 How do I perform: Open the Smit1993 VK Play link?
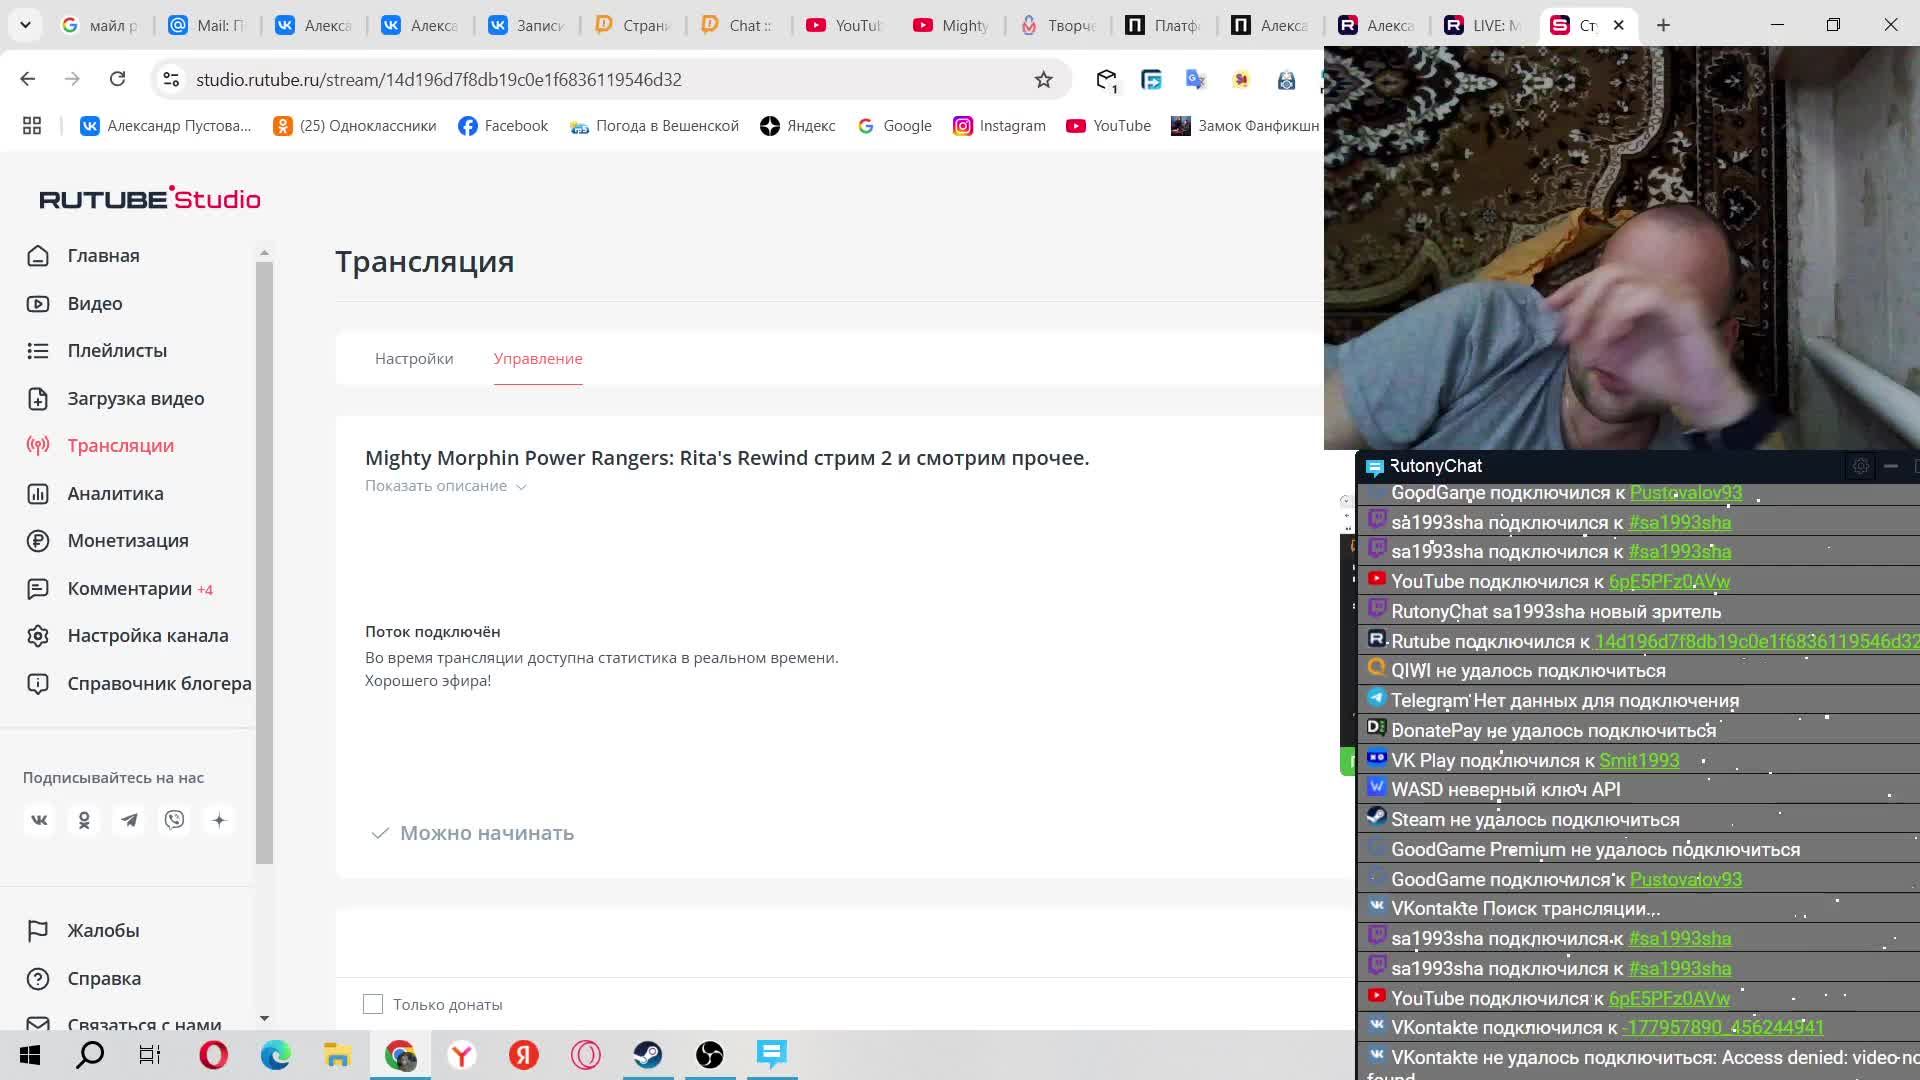[x=1638, y=760]
